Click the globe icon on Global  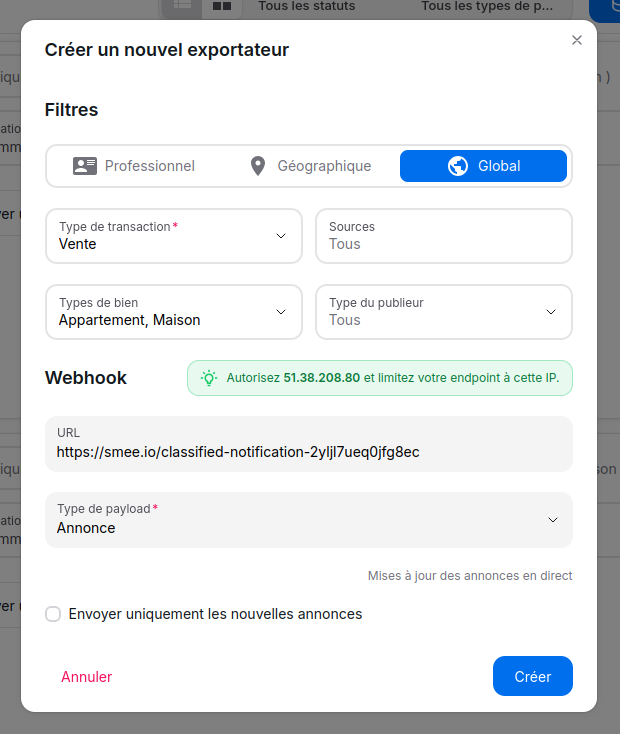(458, 166)
